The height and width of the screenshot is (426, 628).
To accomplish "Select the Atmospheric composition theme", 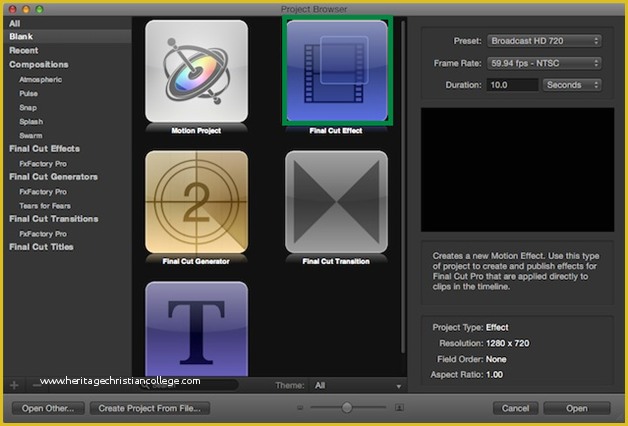I will click(x=40, y=80).
